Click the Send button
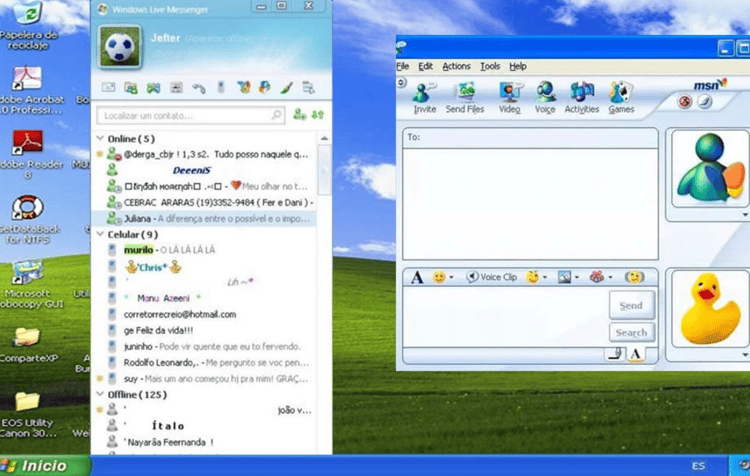 click(631, 305)
